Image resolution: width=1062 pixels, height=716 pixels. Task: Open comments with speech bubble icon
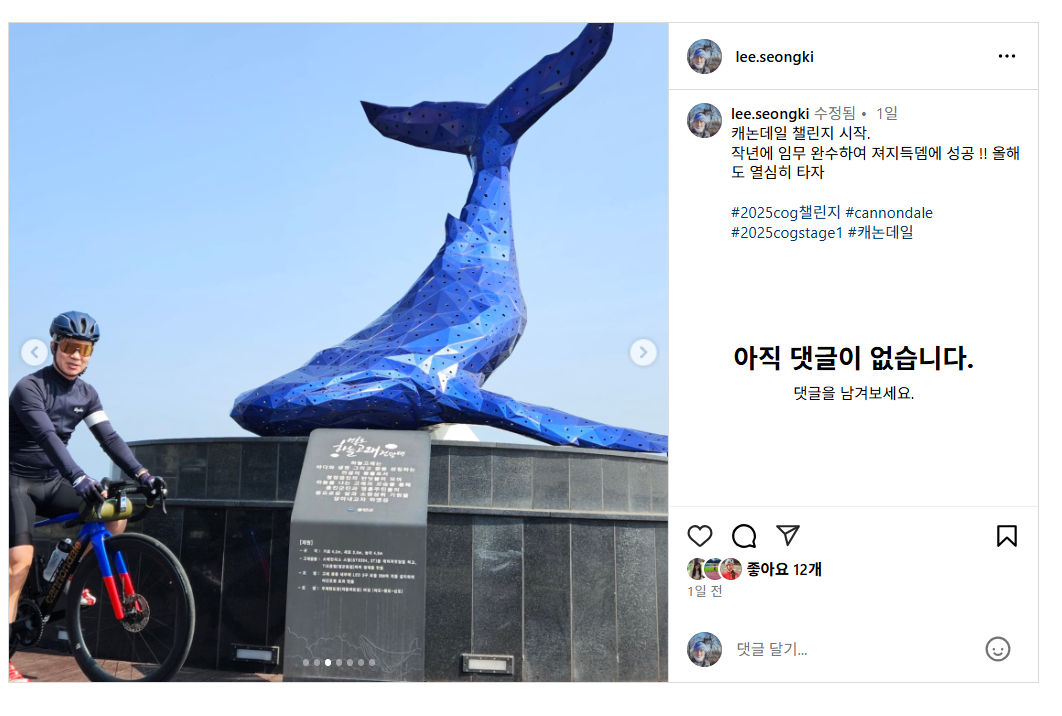pos(744,536)
